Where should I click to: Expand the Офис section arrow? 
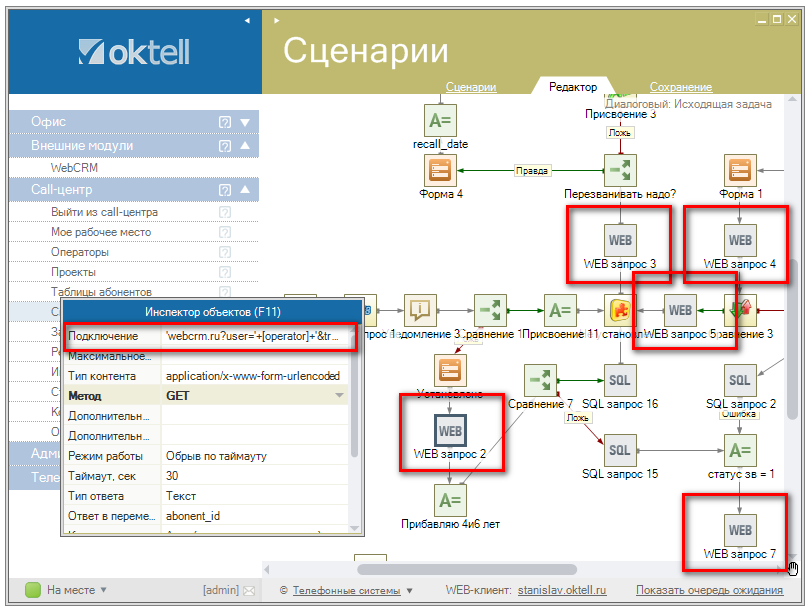pyautogui.click(x=245, y=122)
